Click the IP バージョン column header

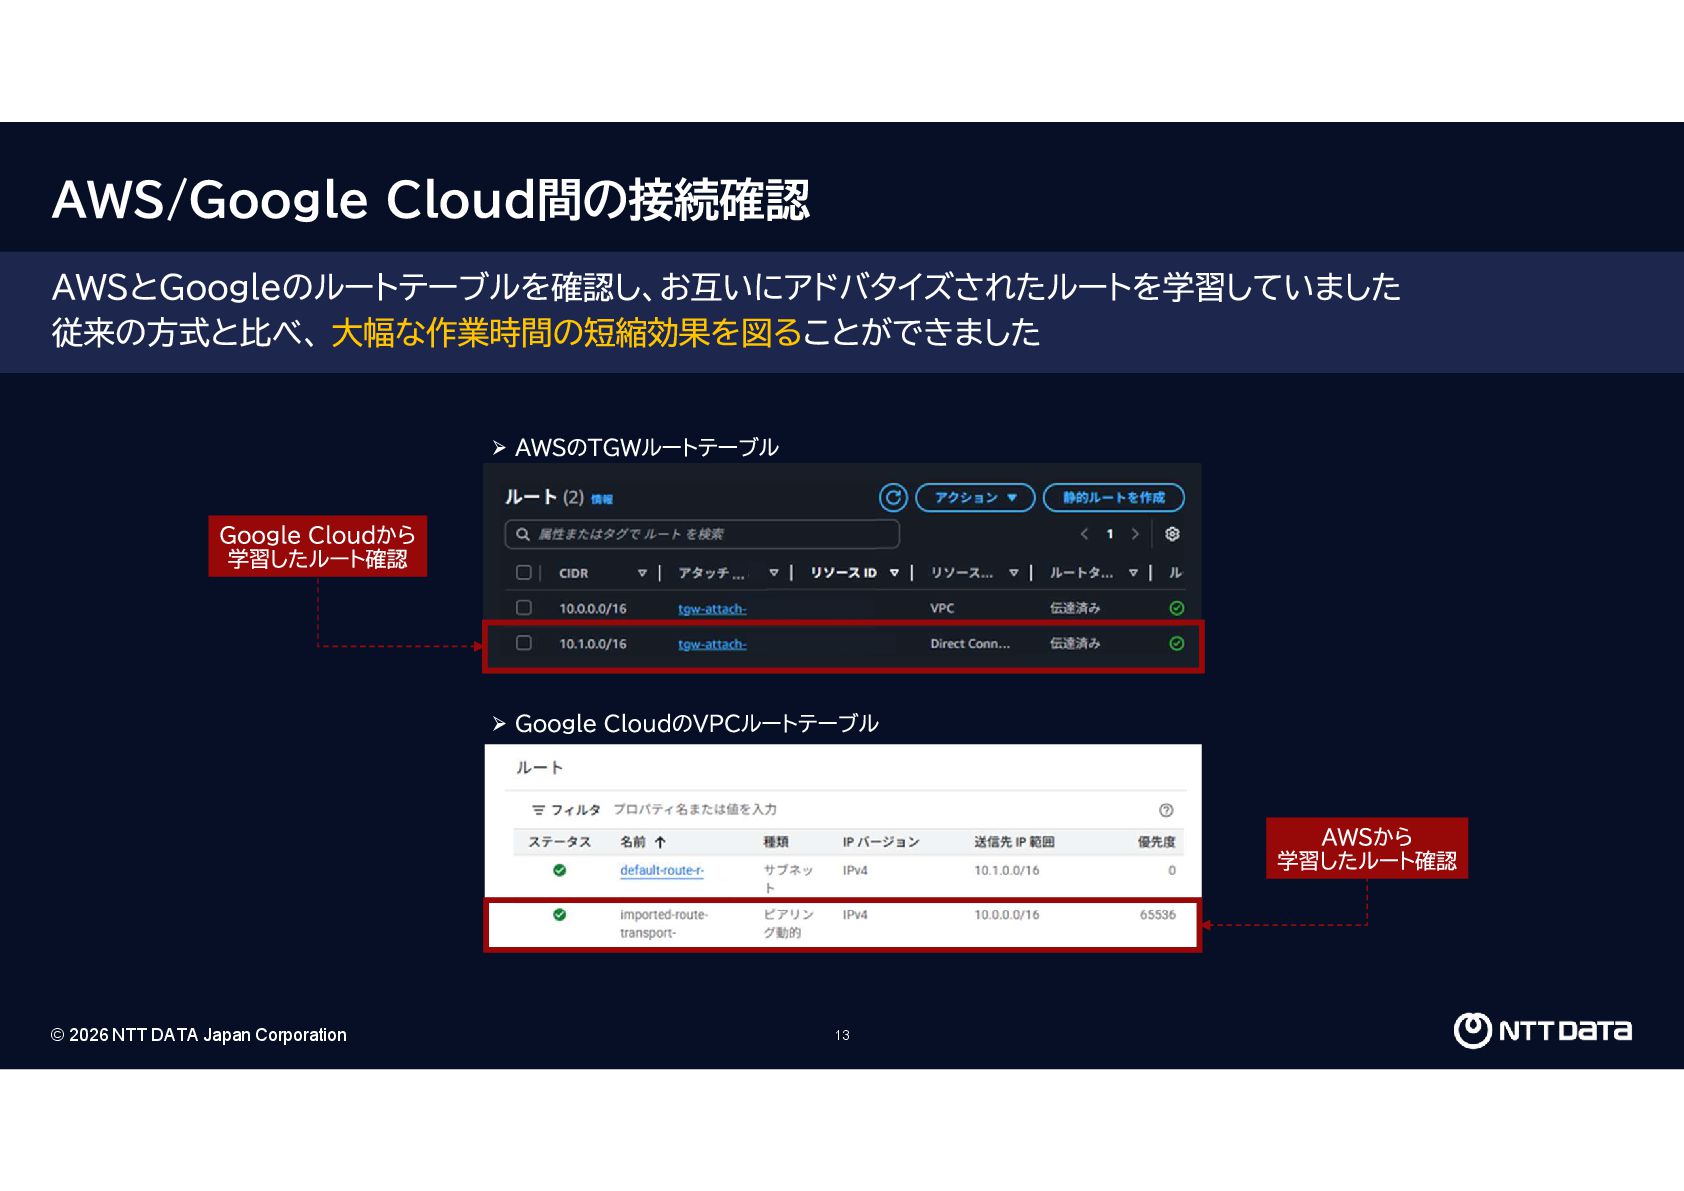click(881, 842)
